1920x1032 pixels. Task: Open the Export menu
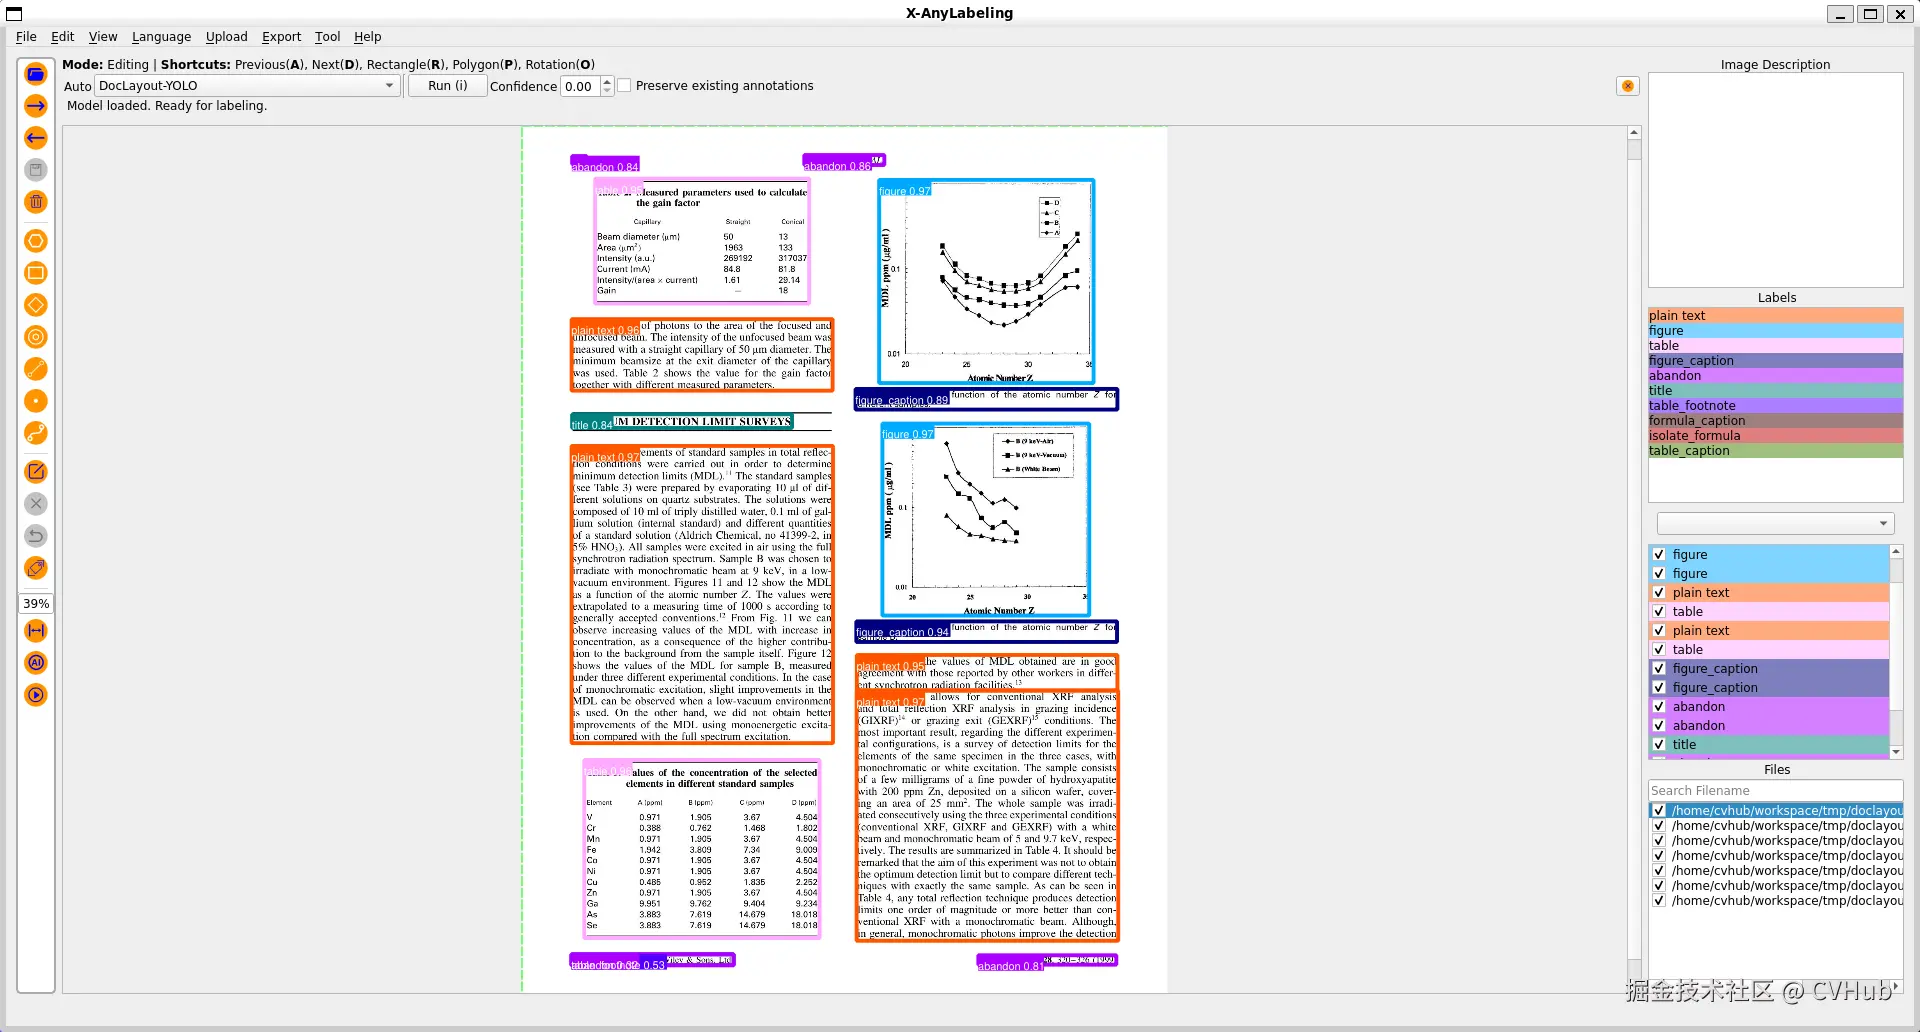[281, 37]
